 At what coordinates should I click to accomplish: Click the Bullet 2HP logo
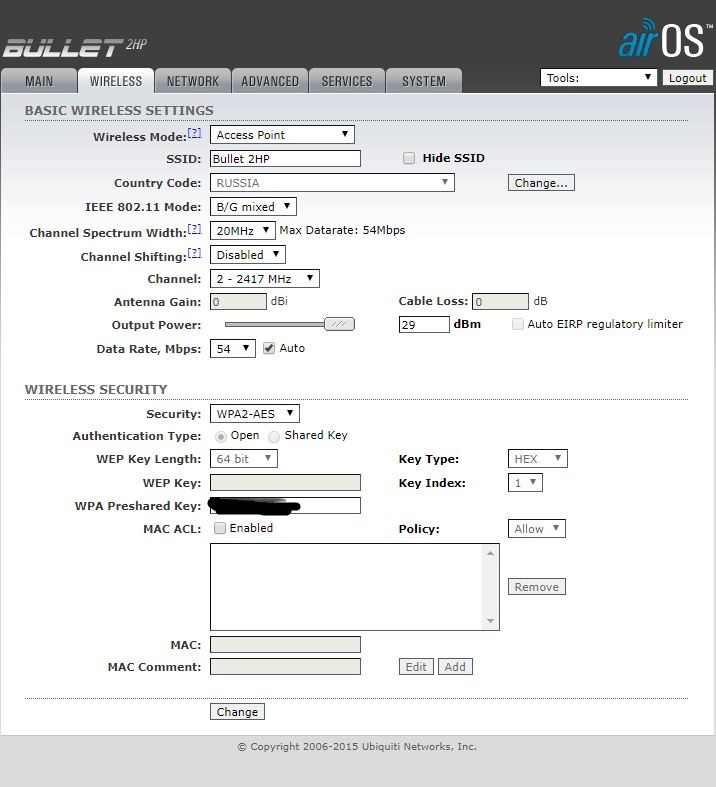(x=75, y=47)
